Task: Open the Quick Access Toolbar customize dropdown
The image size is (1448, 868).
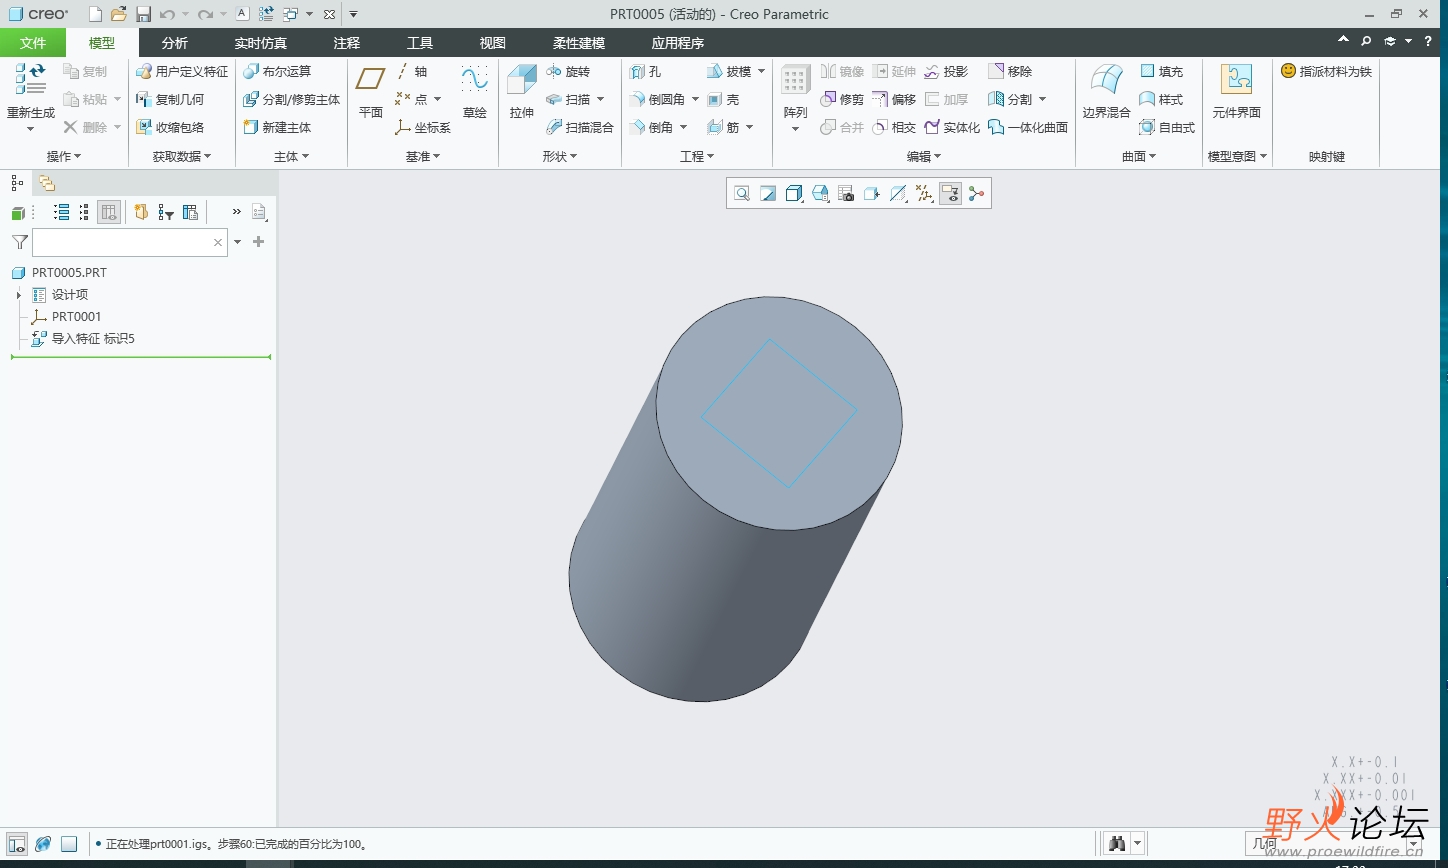Action: point(353,14)
